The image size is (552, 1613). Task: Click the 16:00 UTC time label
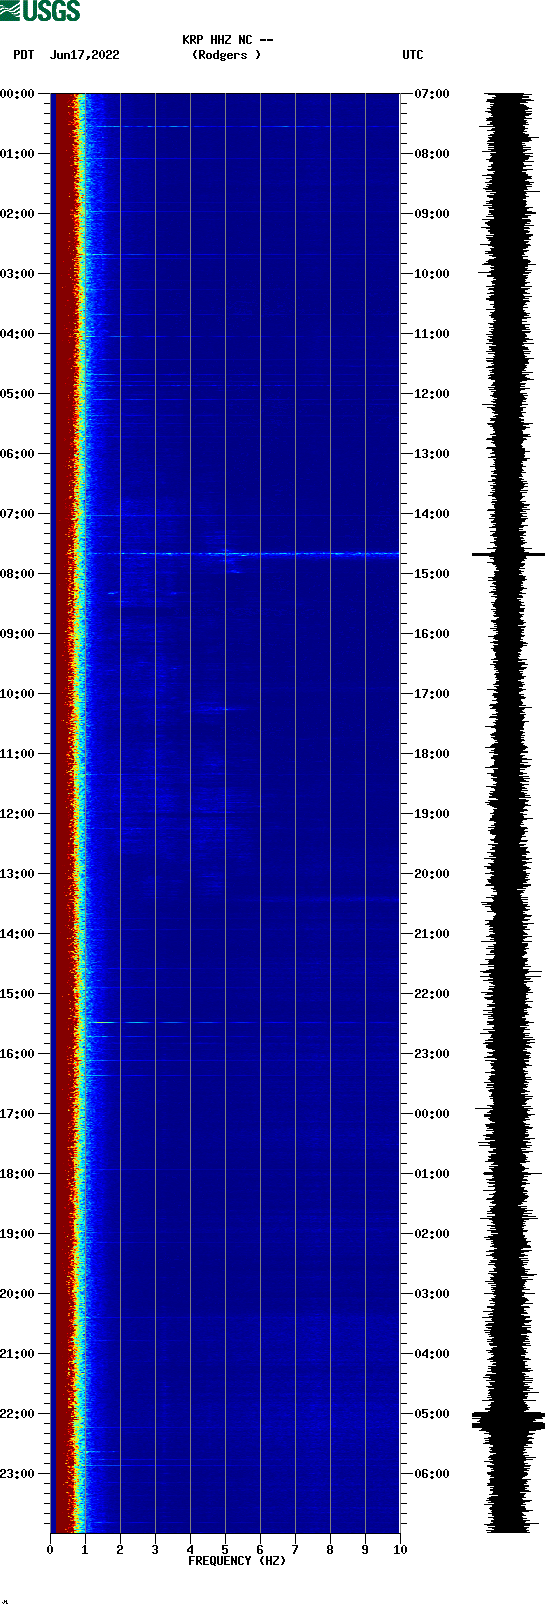(432, 634)
